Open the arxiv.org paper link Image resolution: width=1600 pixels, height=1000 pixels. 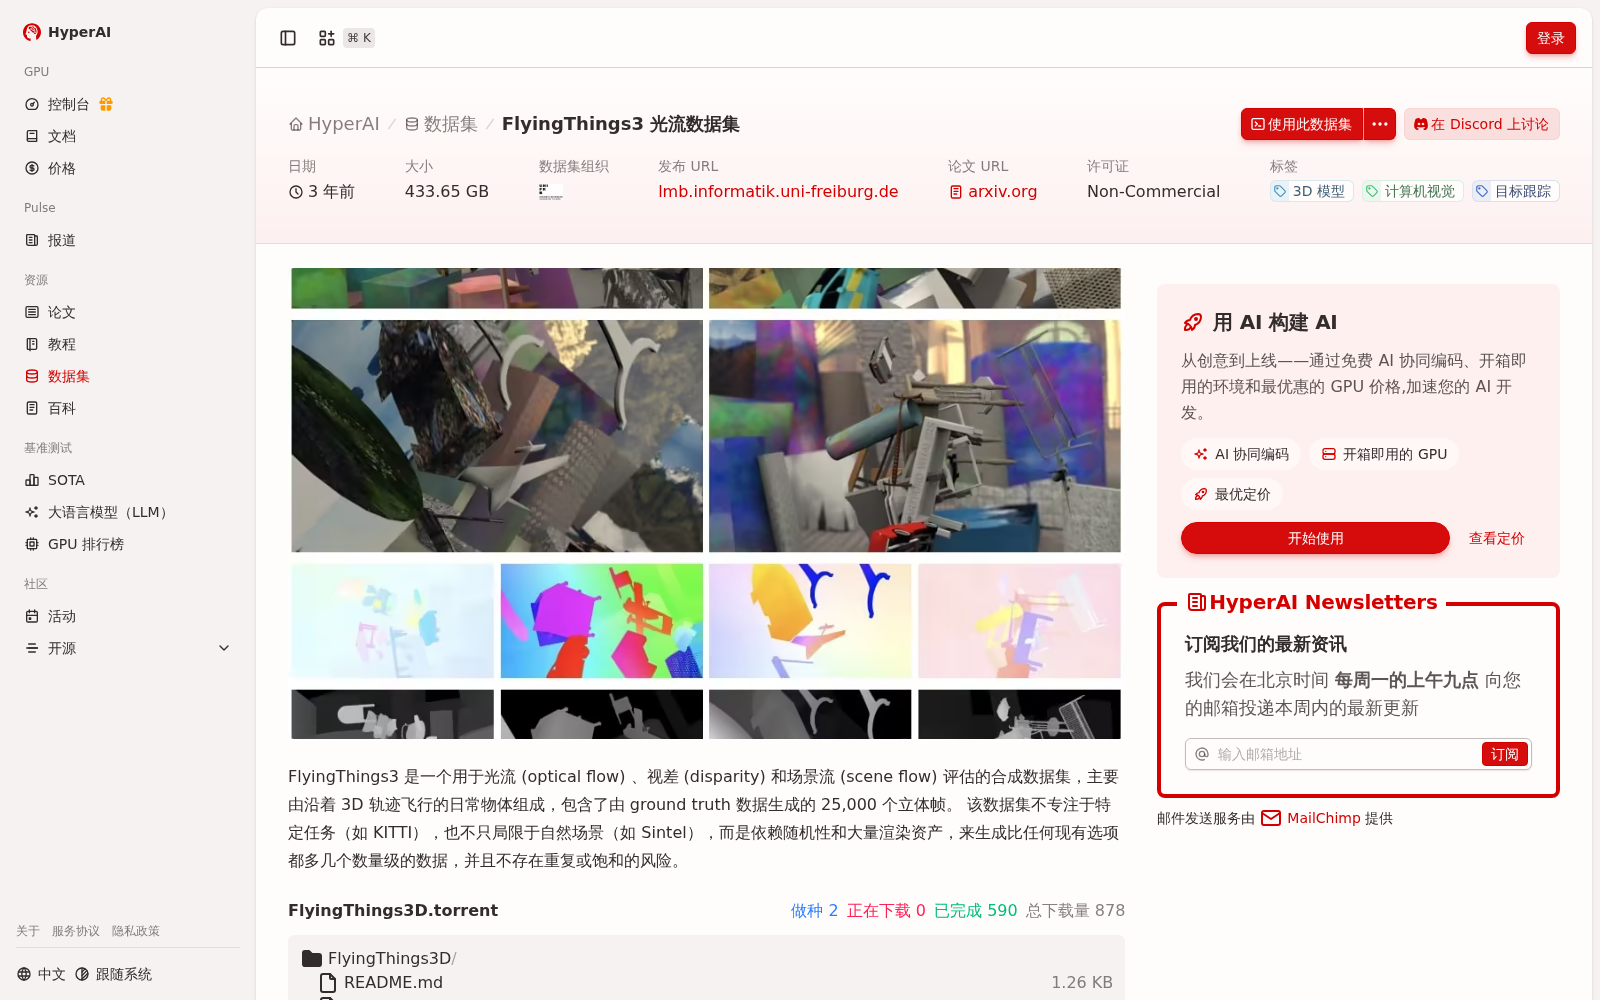click(993, 191)
